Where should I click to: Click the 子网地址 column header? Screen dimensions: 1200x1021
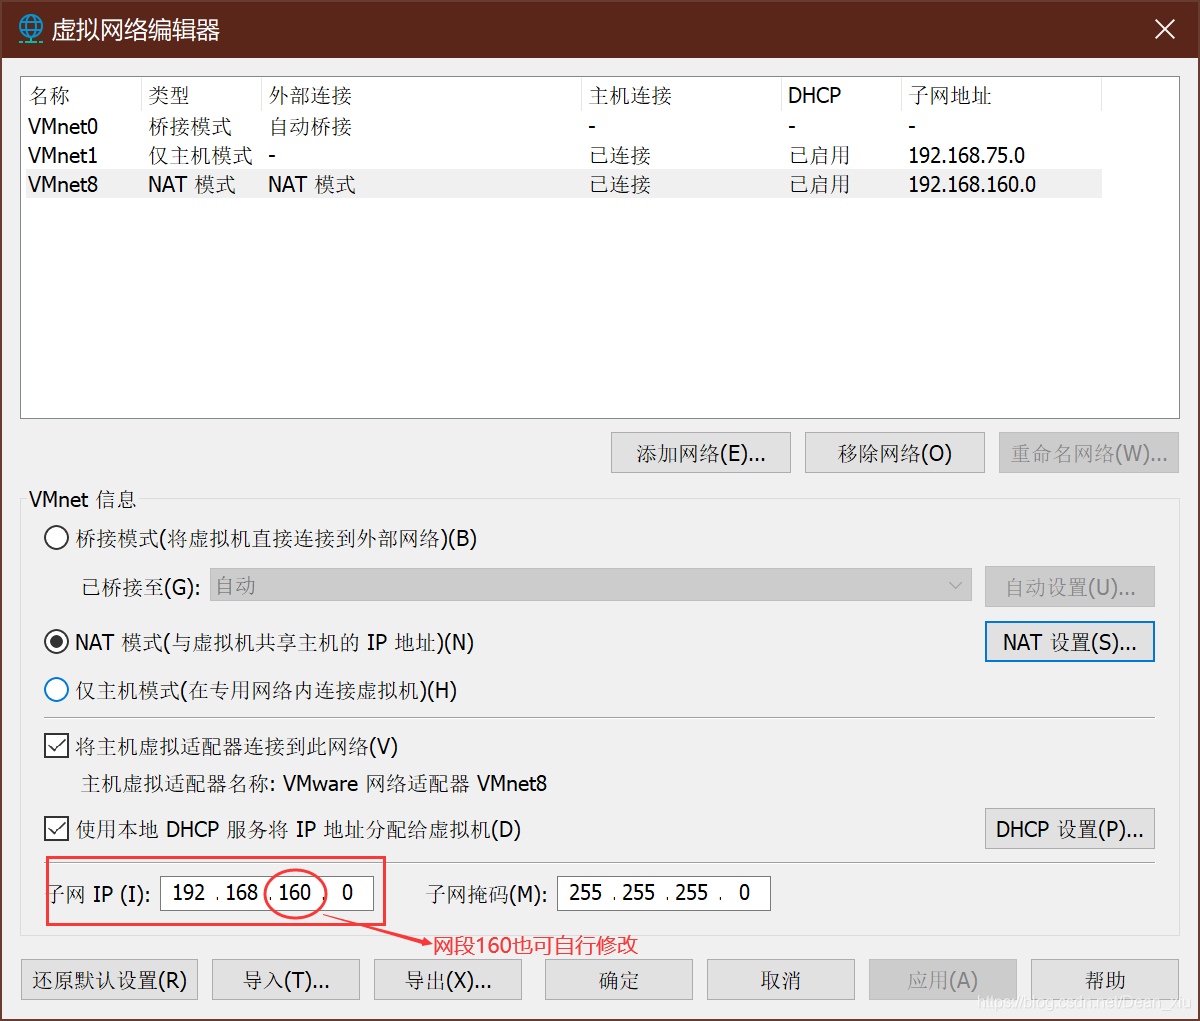point(1002,96)
